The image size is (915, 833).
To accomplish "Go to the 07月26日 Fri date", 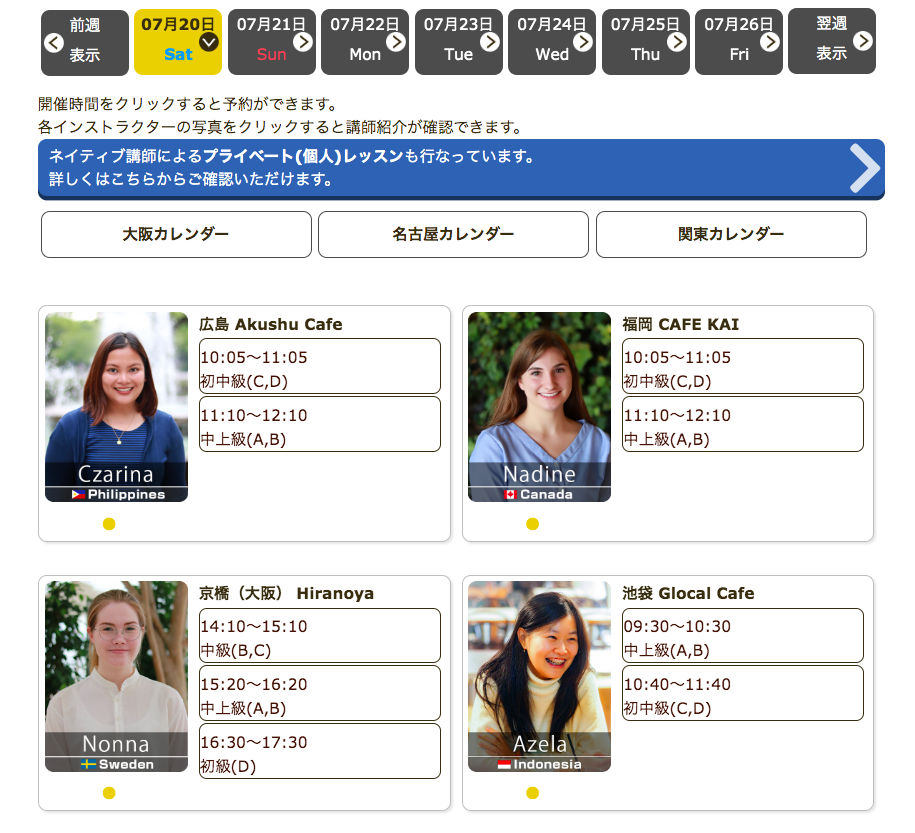I will tap(738, 42).
